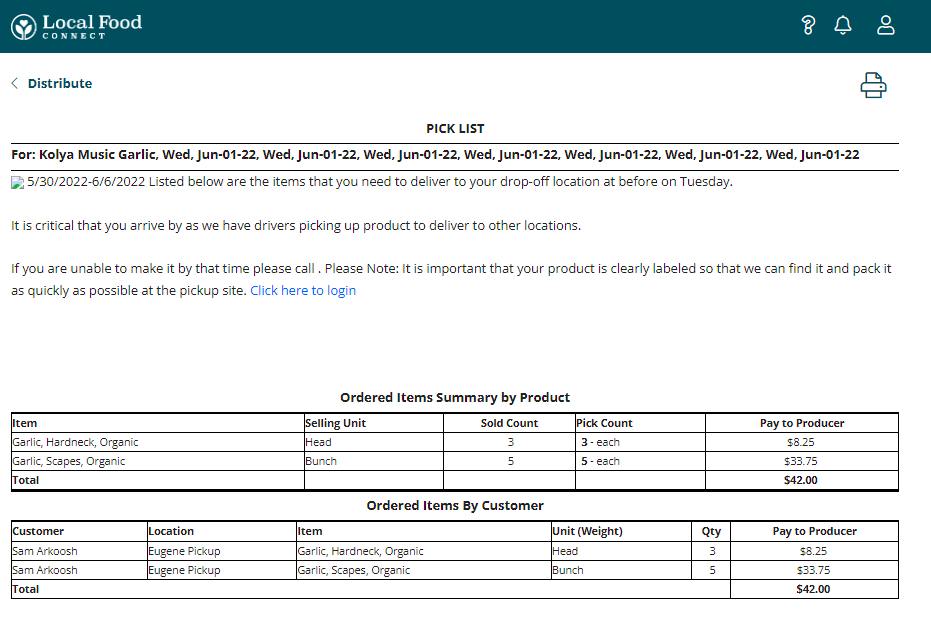Click the Garlic, Scapes, Organic summary row
The image size is (931, 635).
(69, 461)
